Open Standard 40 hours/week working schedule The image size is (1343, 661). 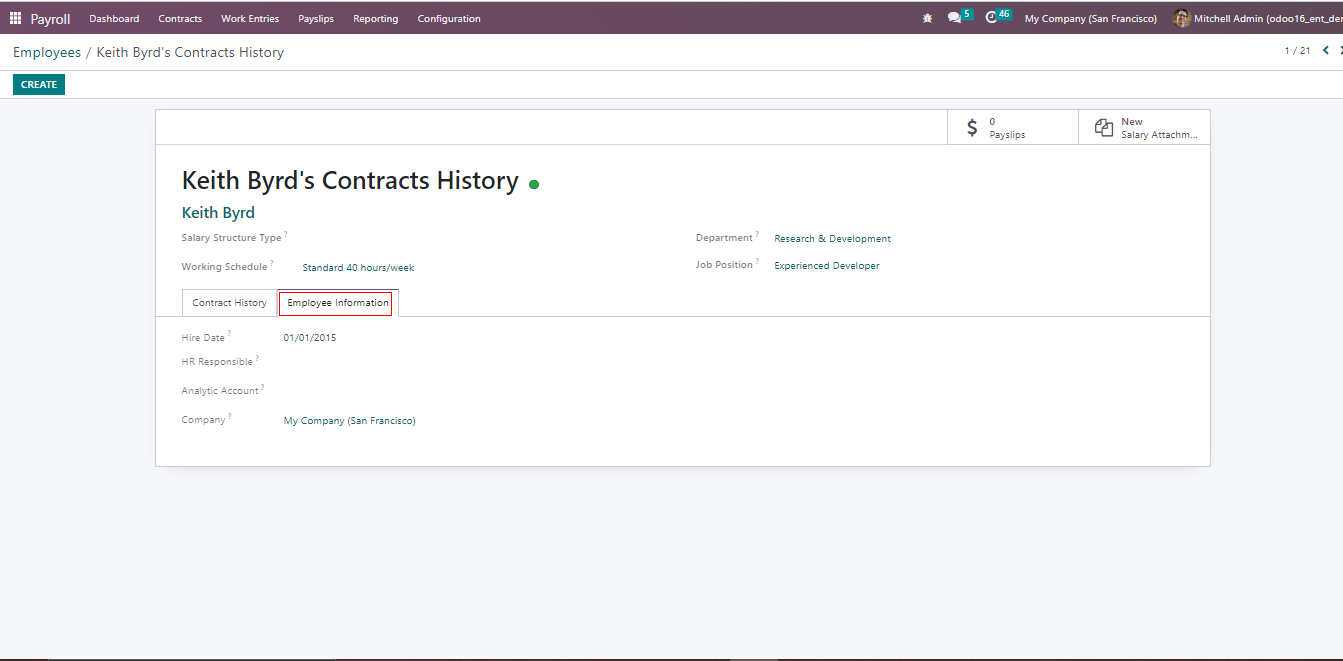click(358, 268)
